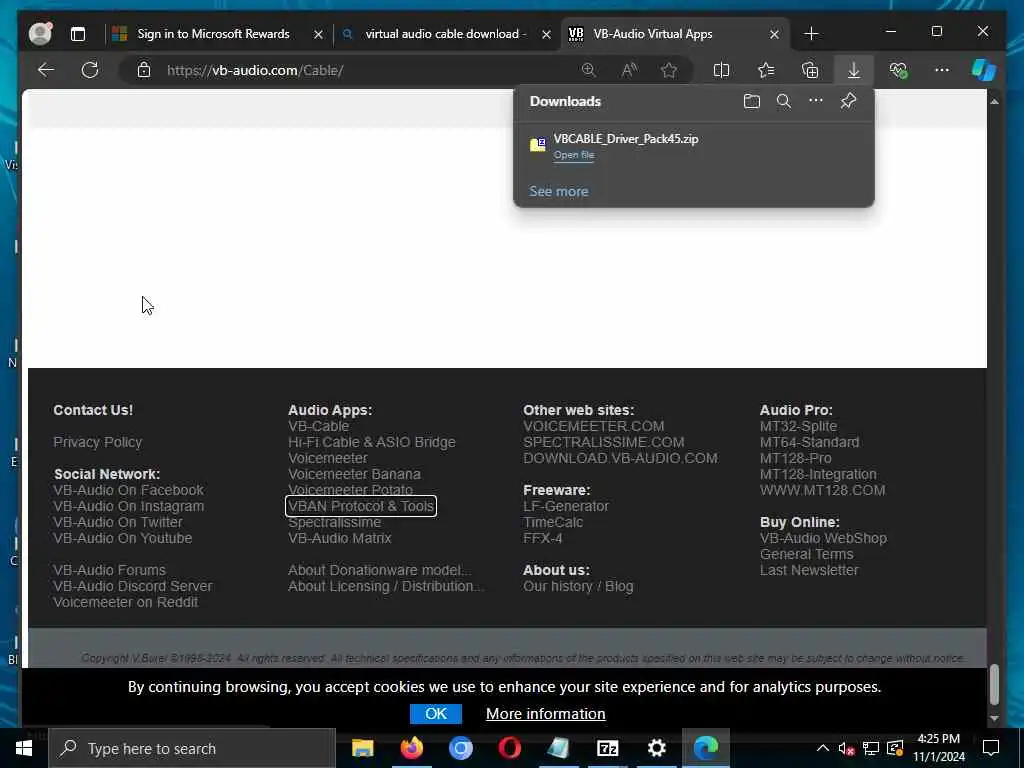The image size is (1024, 768).
Task: Close the virtual audio cable download tab
Action: [546, 34]
